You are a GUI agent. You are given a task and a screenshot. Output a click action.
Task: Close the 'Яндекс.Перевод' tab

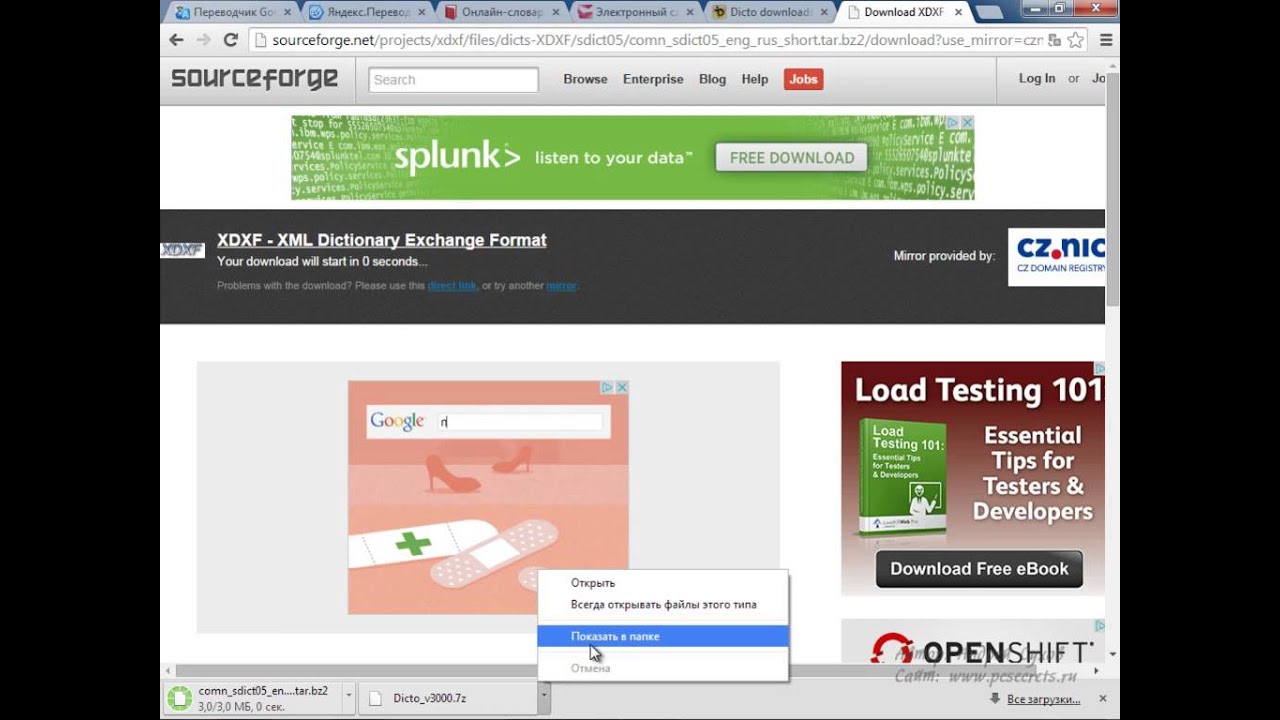(x=423, y=13)
